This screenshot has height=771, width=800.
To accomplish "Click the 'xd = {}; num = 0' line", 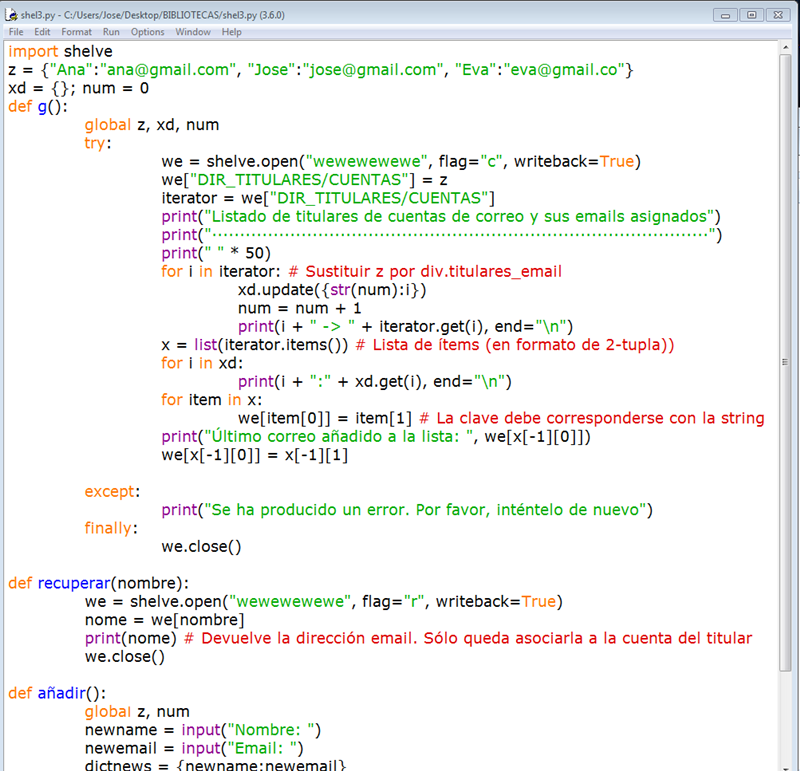I will 79,88.
